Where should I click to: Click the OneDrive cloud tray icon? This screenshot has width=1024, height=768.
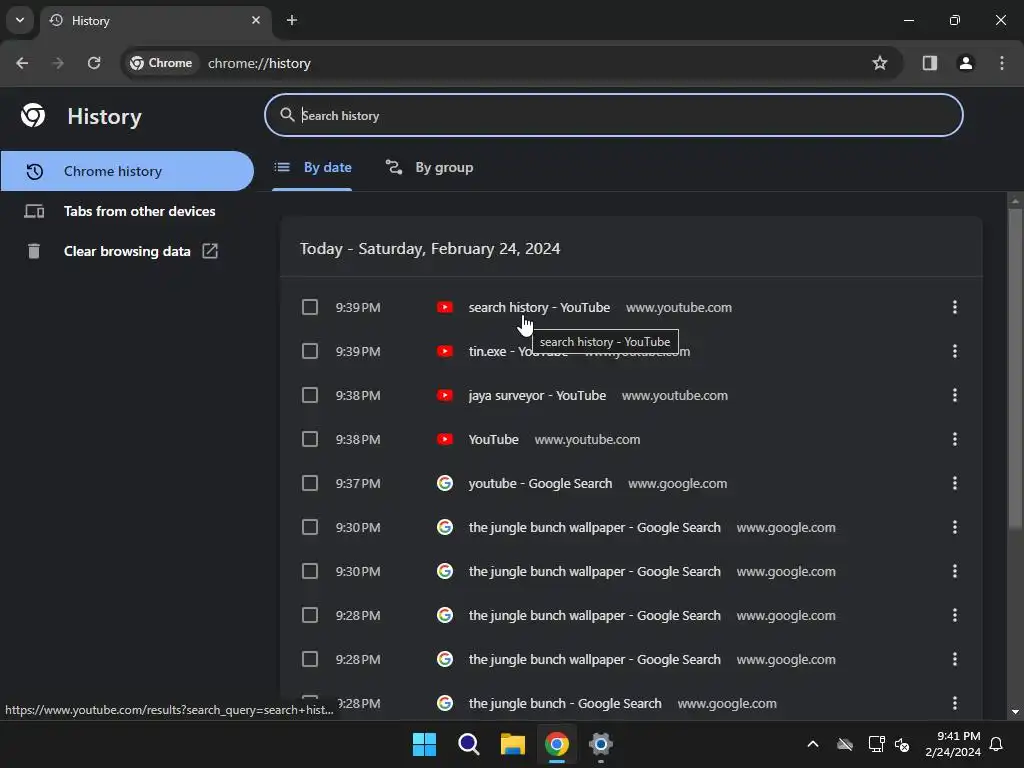845,744
